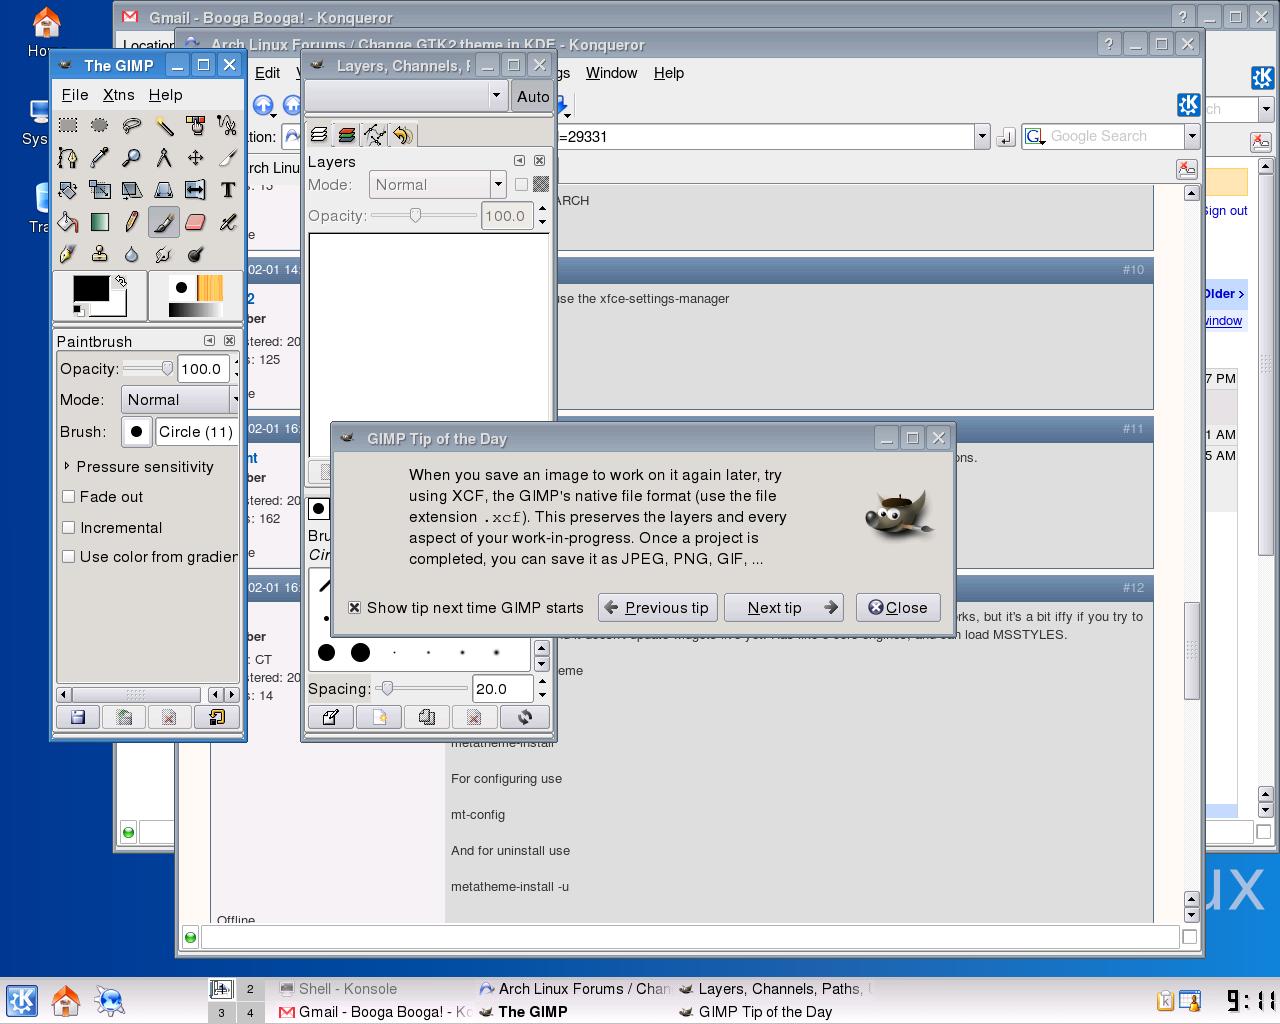This screenshot has height=1024, width=1280.
Task: Click the black foreground color swatch
Action: (x=90, y=289)
